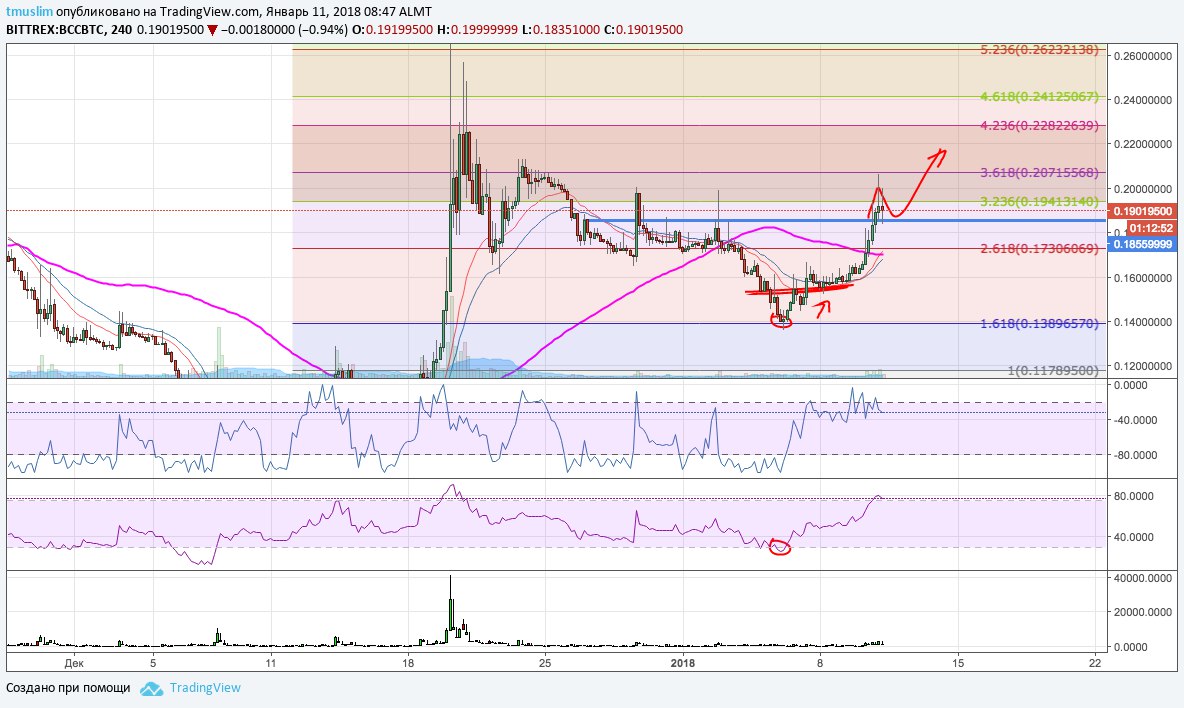Select the 4.236(0.22822639) Fibonacci label
Screen dimensions: 1184x708
tap(1039, 125)
